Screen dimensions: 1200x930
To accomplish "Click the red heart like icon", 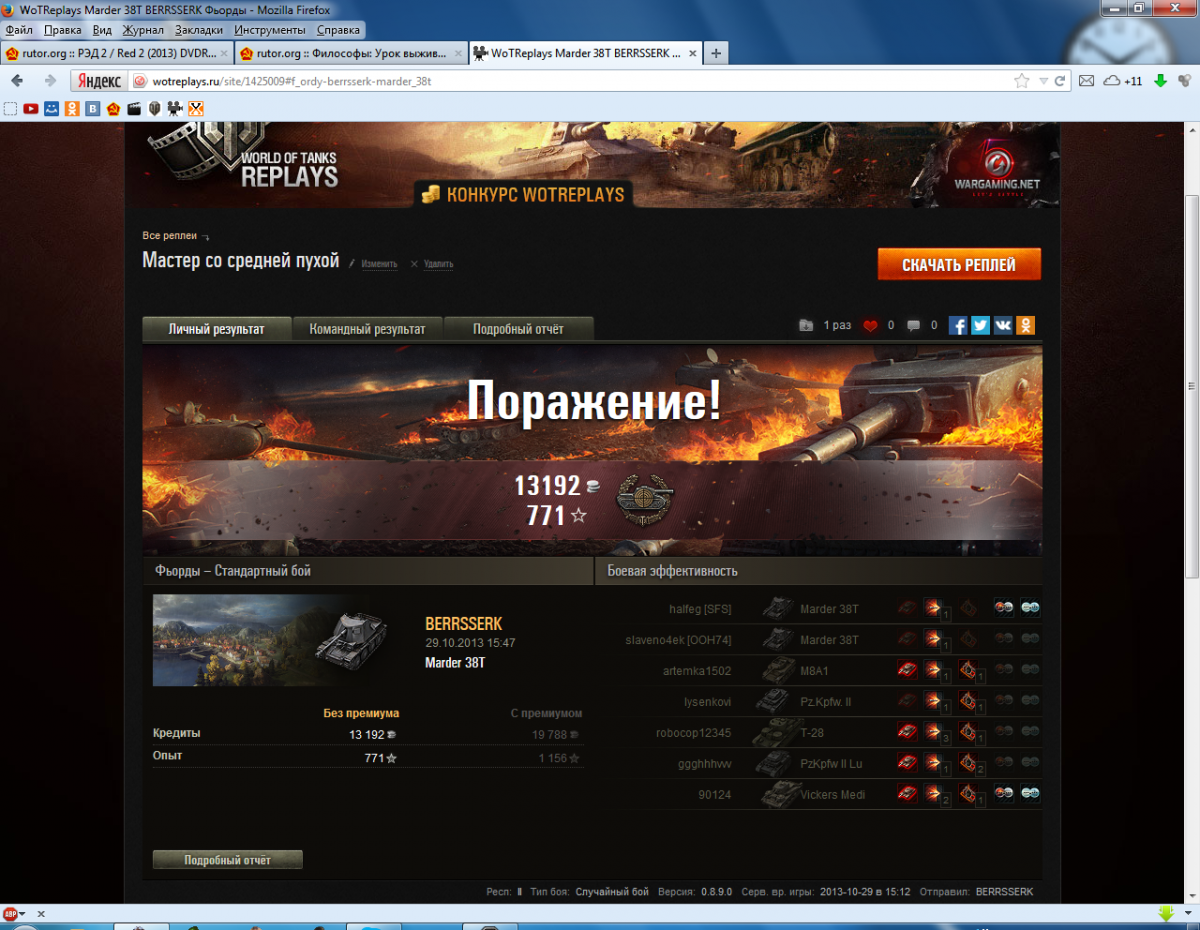I will [x=870, y=326].
